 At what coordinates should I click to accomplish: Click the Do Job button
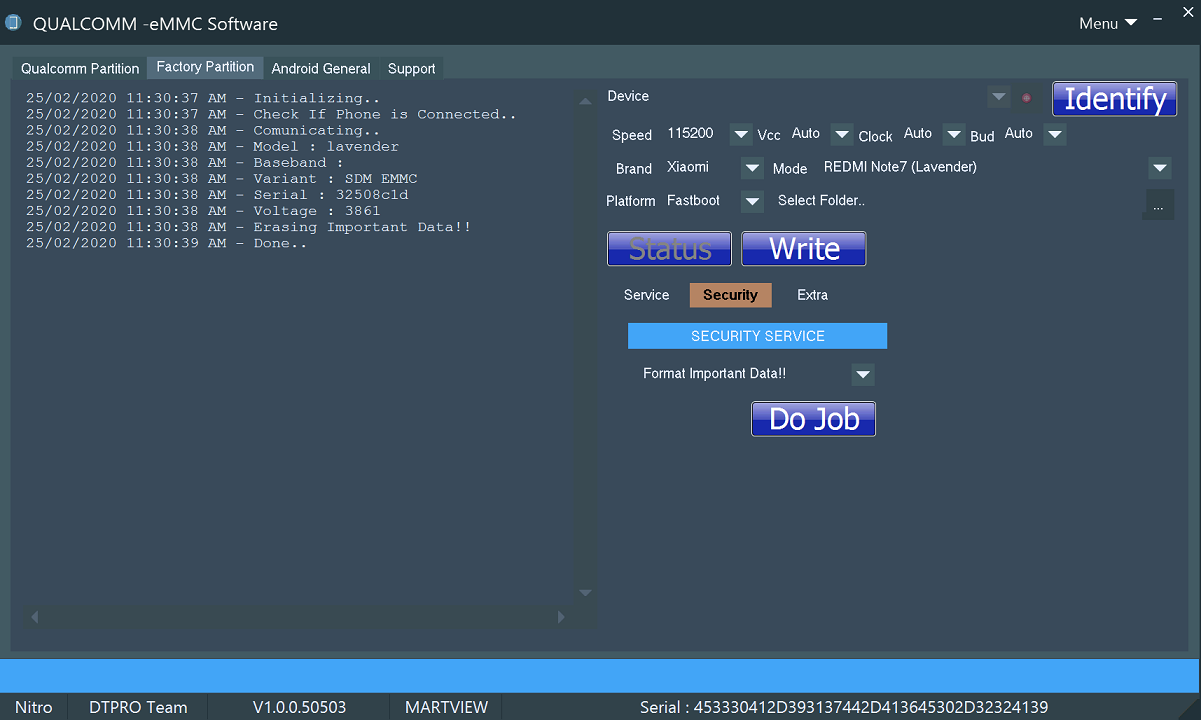point(814,419)
